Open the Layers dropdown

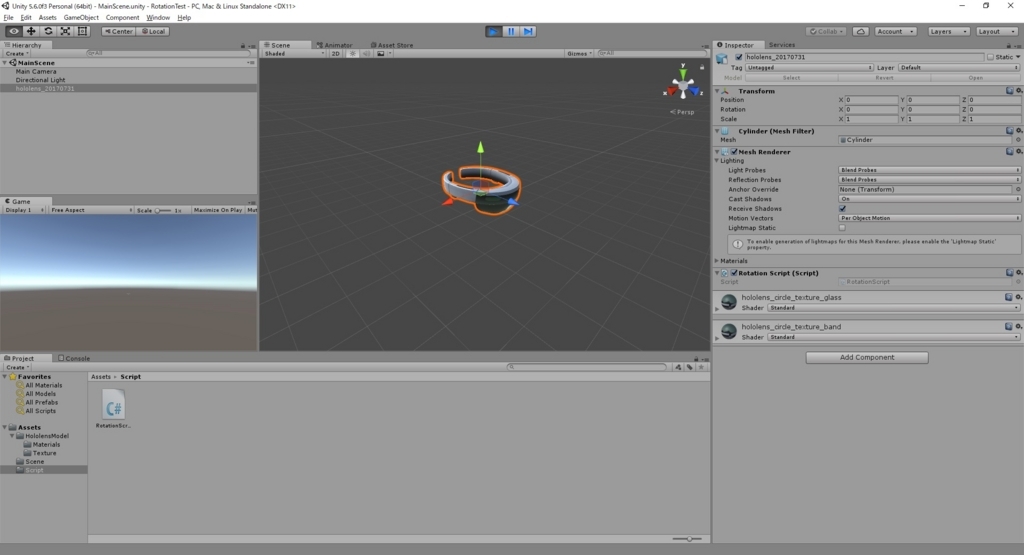pyautogui.click(x=948, y=31)
